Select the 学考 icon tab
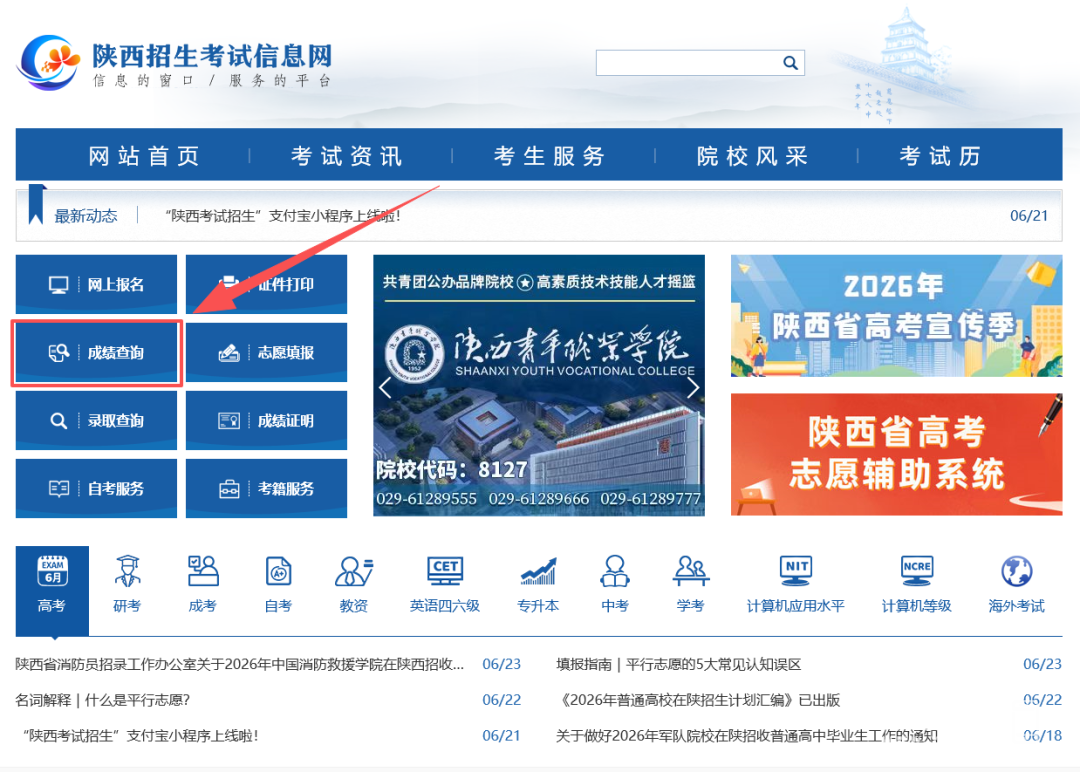This screenshot has width=1080, height=772. [690, 584]
